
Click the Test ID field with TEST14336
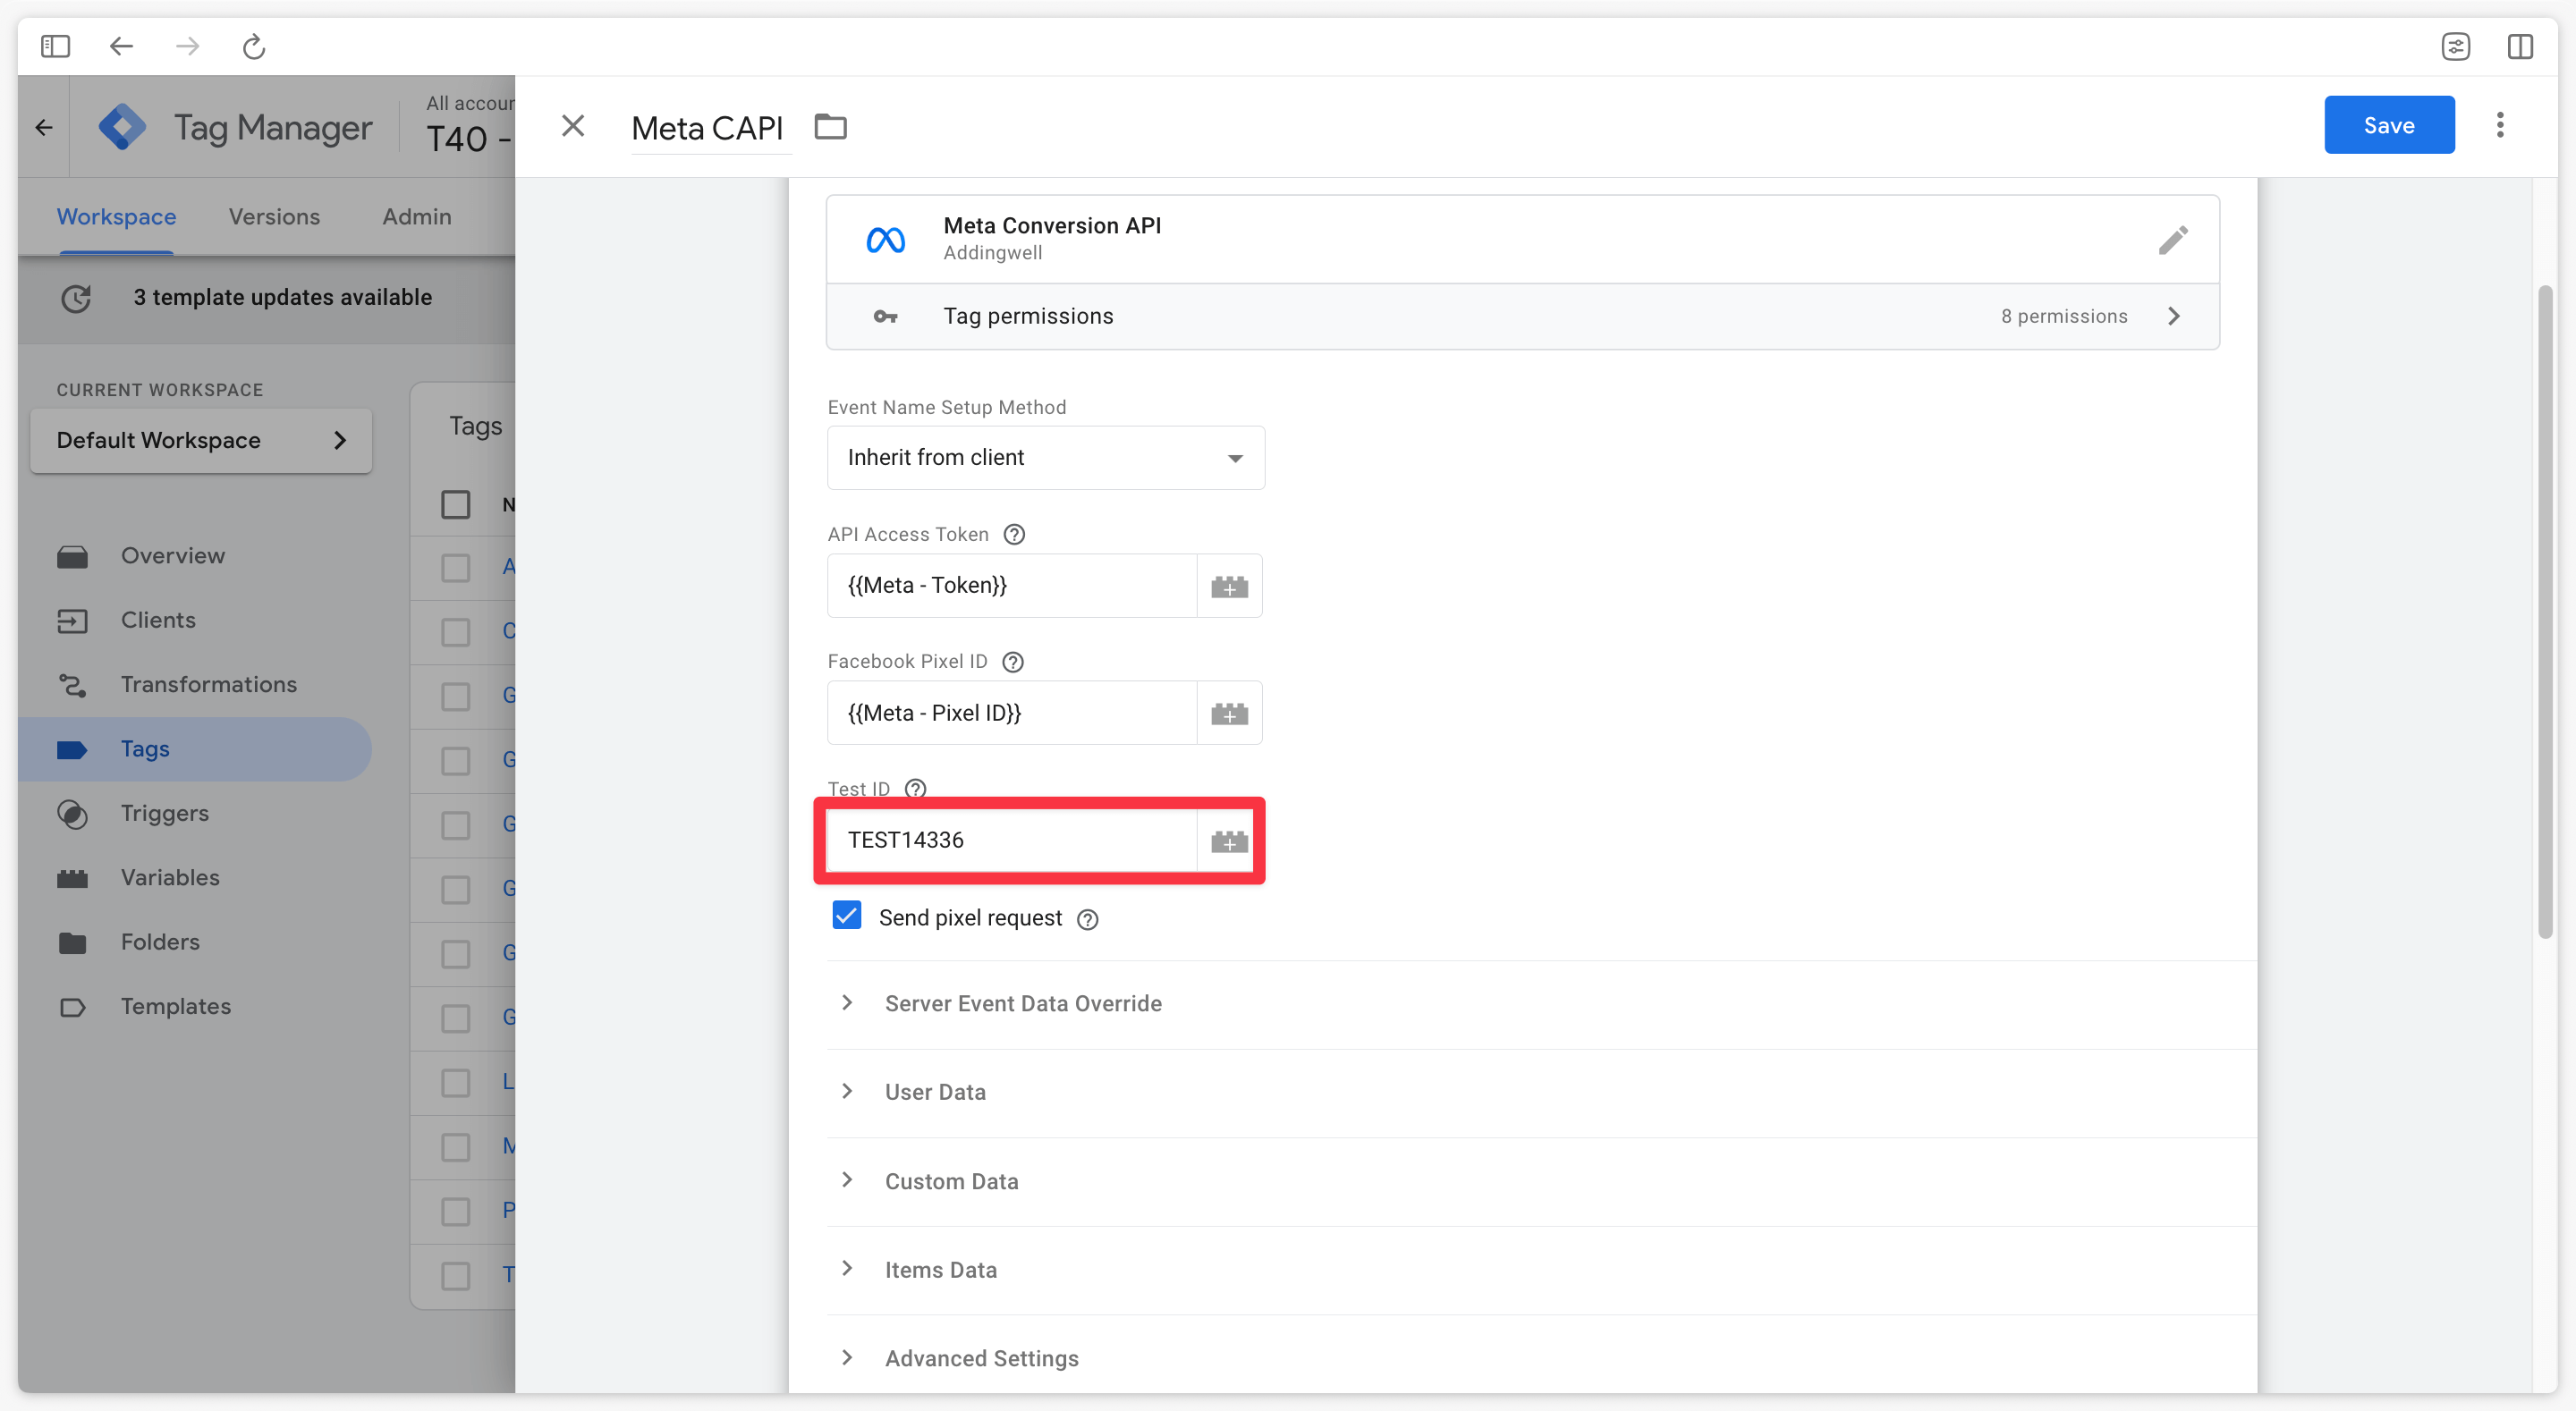point(1012,841)
